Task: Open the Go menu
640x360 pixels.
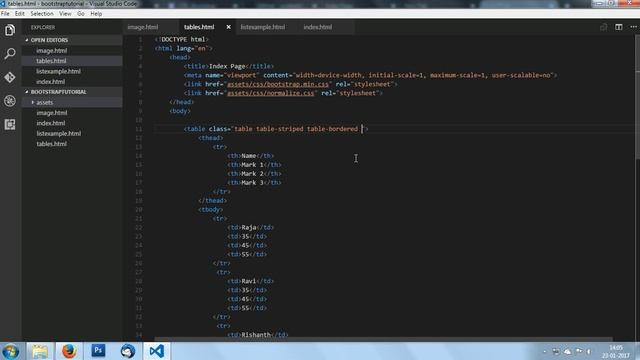Action: coord(81,13)
